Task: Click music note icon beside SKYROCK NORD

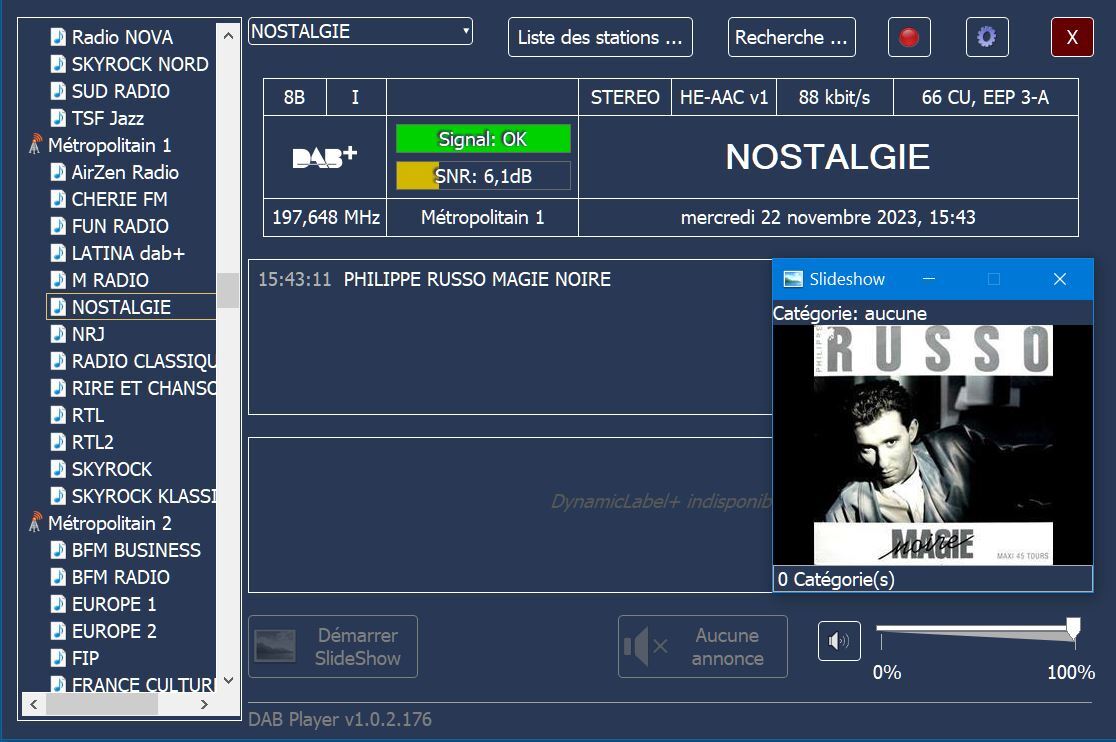Action: coord(58,64)
